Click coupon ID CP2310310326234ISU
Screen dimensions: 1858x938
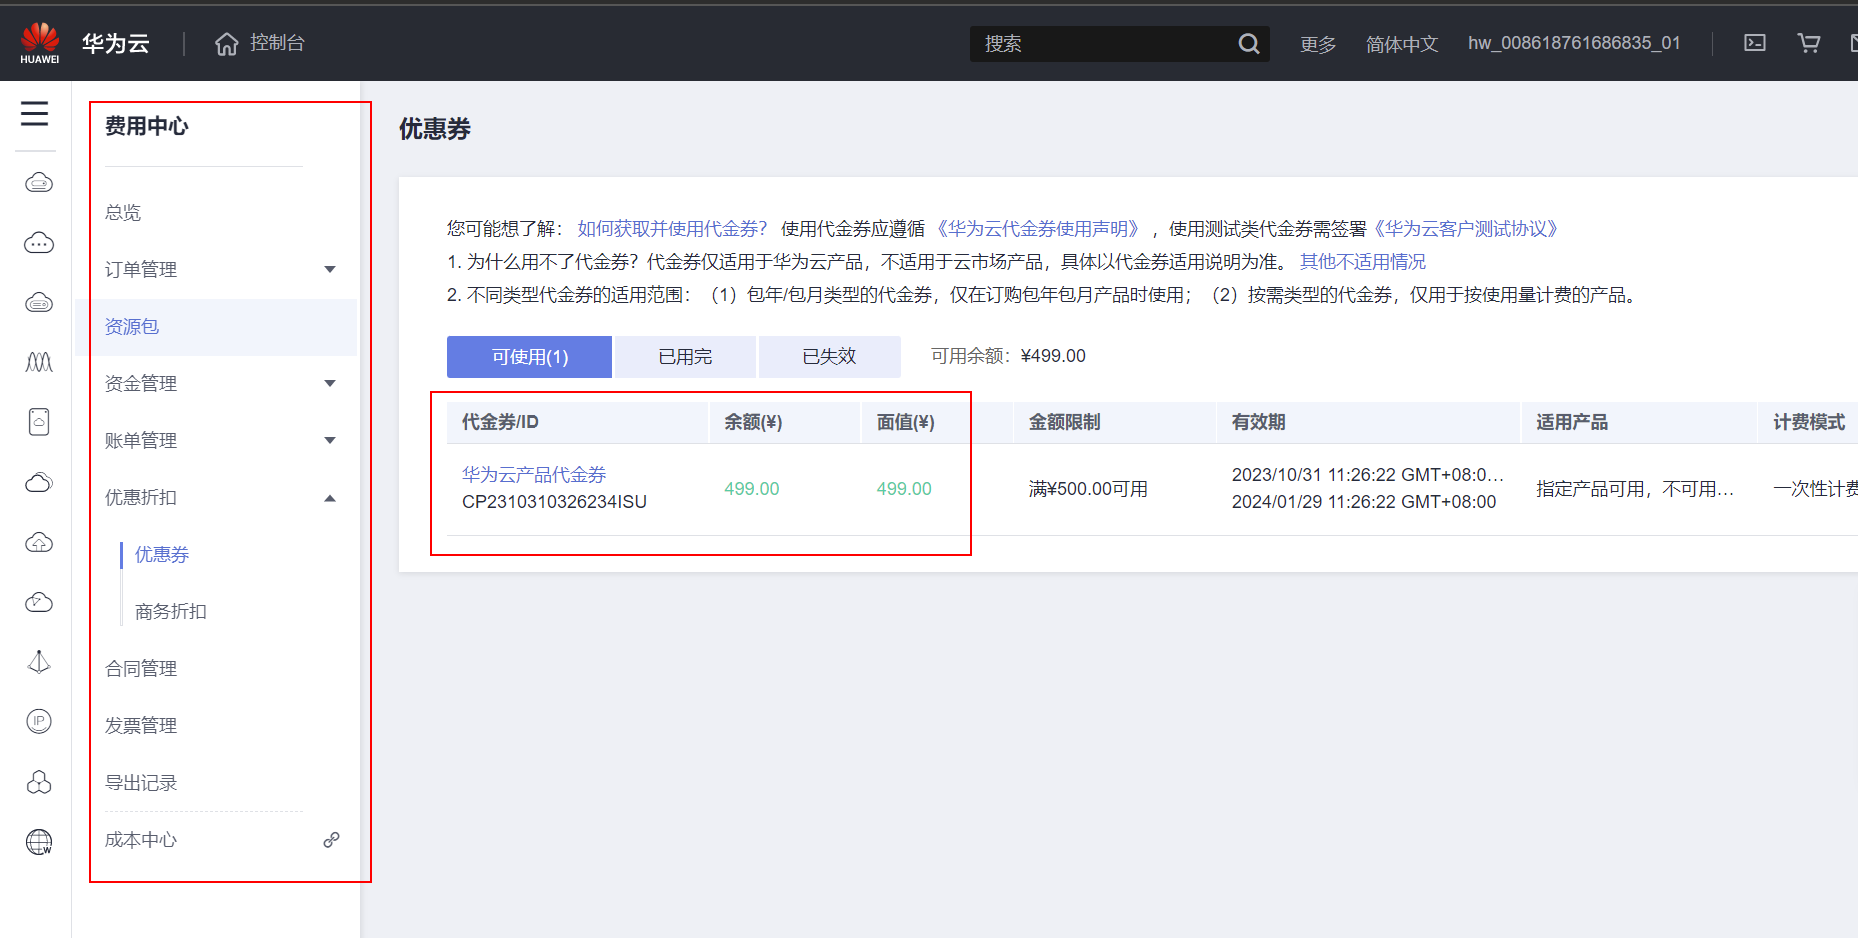coord(554,502)
